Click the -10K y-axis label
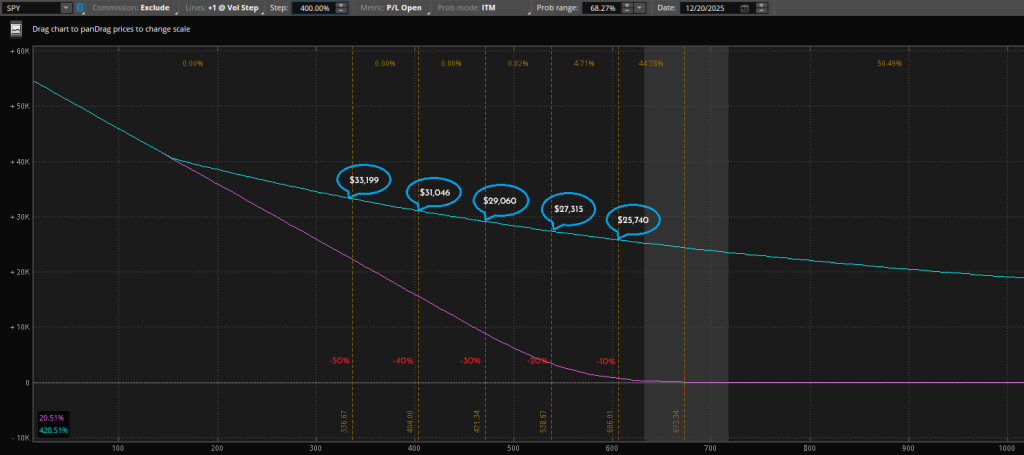Image resolution: width=1024 pixels, height=455 pixels. tap(20, 438)
